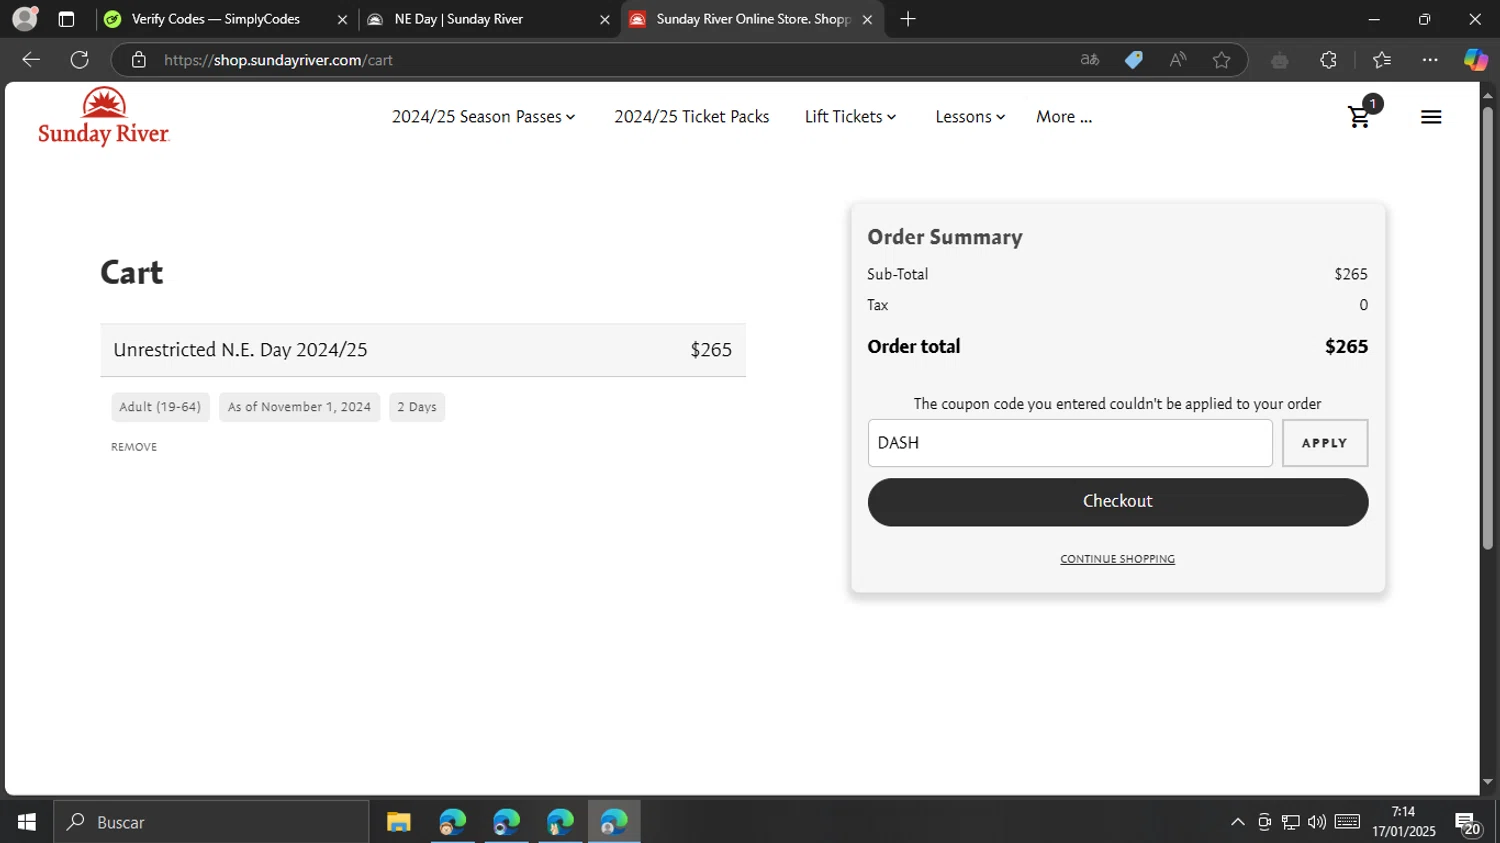This screenshot has width=1500, height=843.
Task: Open a new browser tab
Action: (x=908, y=19)
